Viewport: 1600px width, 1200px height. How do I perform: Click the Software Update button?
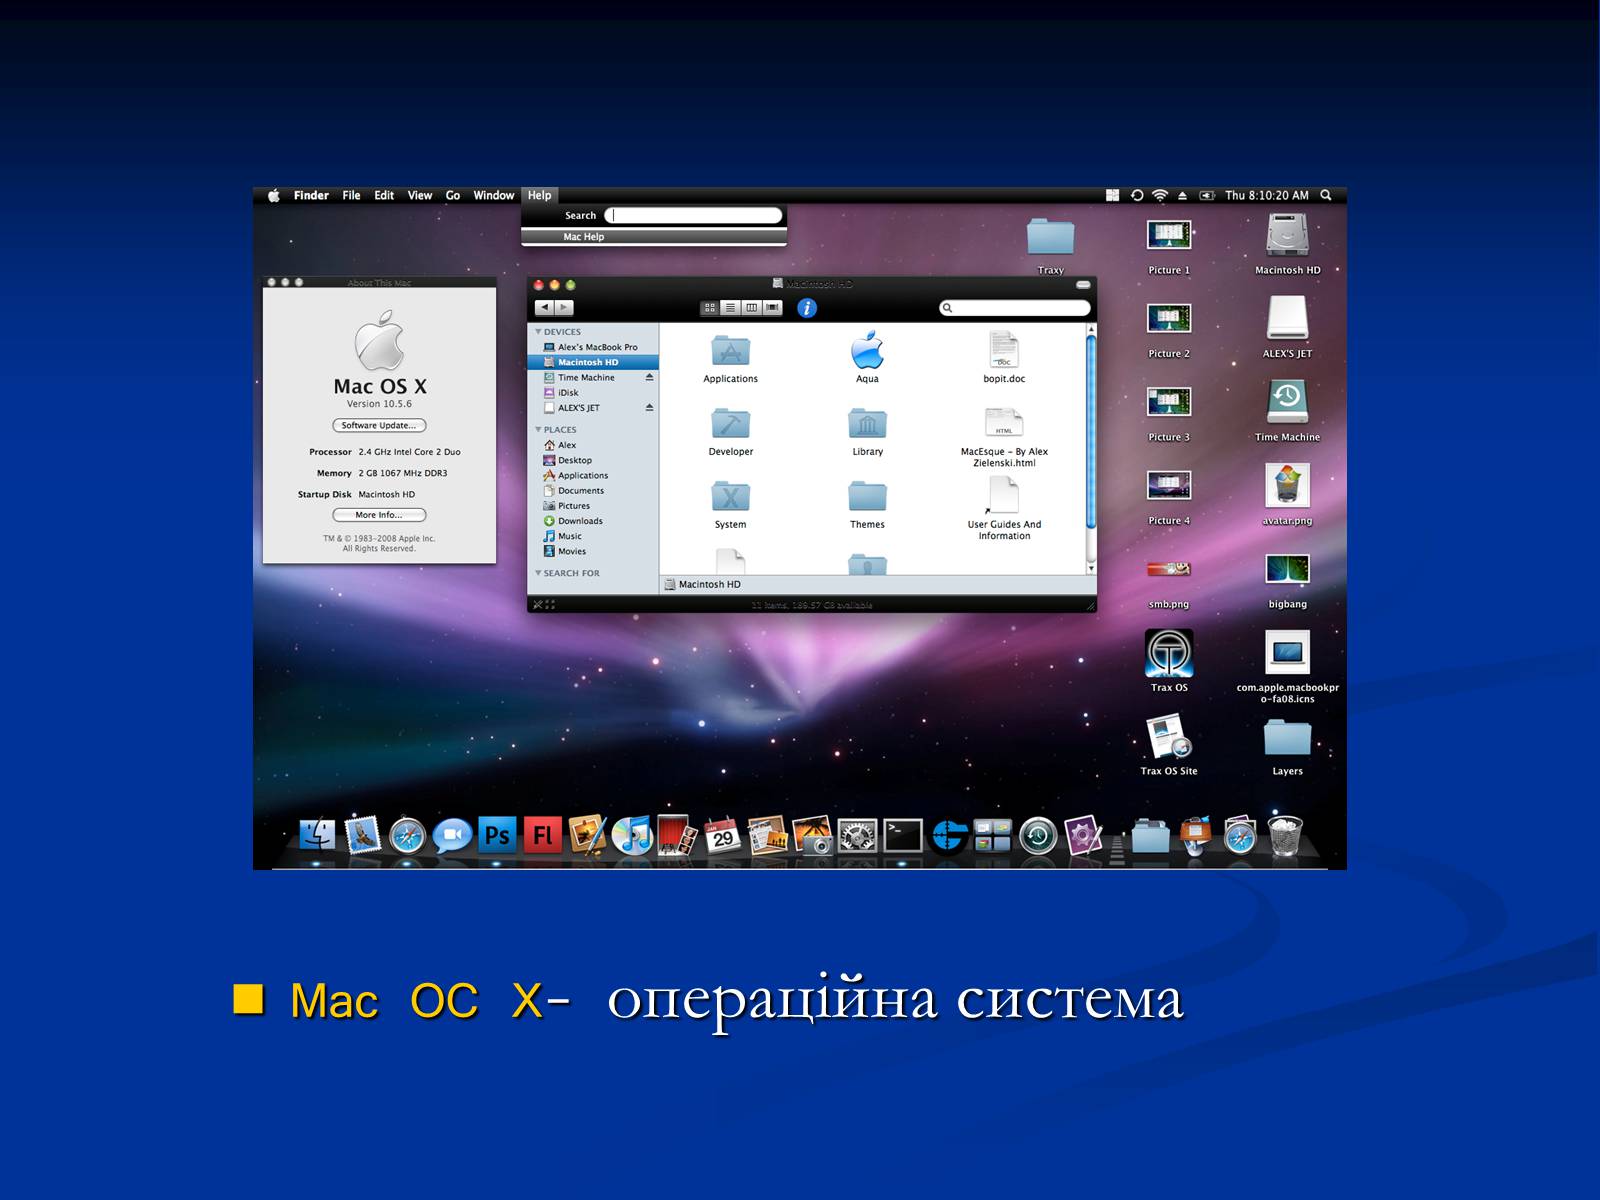tap(379, 425)
